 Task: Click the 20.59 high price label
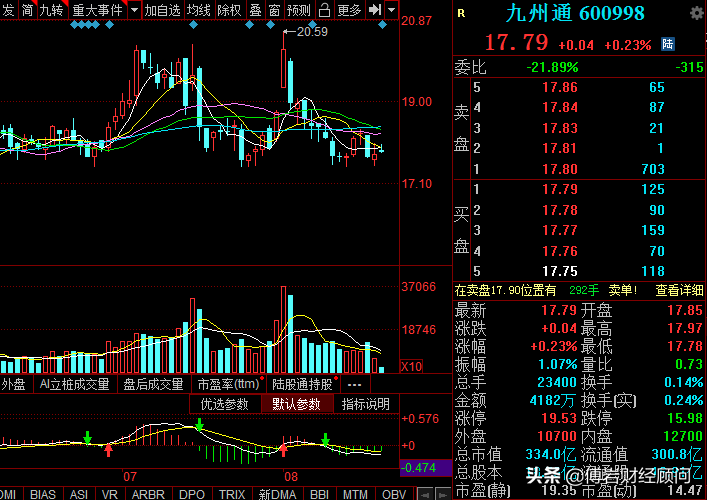(x=312, y=32)
